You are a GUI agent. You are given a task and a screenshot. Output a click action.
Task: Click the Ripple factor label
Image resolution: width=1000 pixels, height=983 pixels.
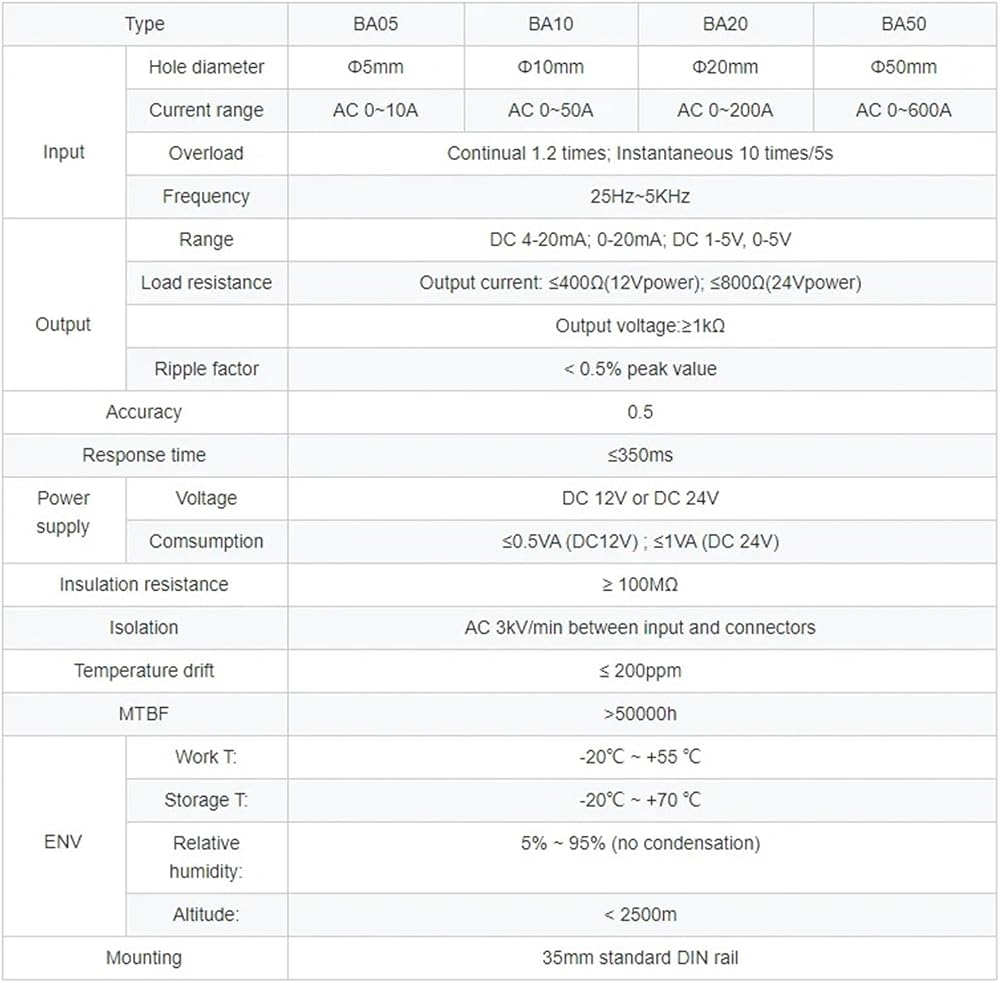[x=206, y=369]
